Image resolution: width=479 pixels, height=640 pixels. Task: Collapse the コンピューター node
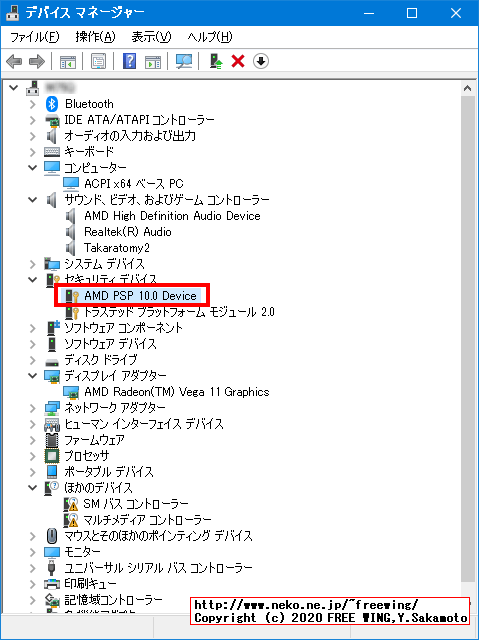33,168
